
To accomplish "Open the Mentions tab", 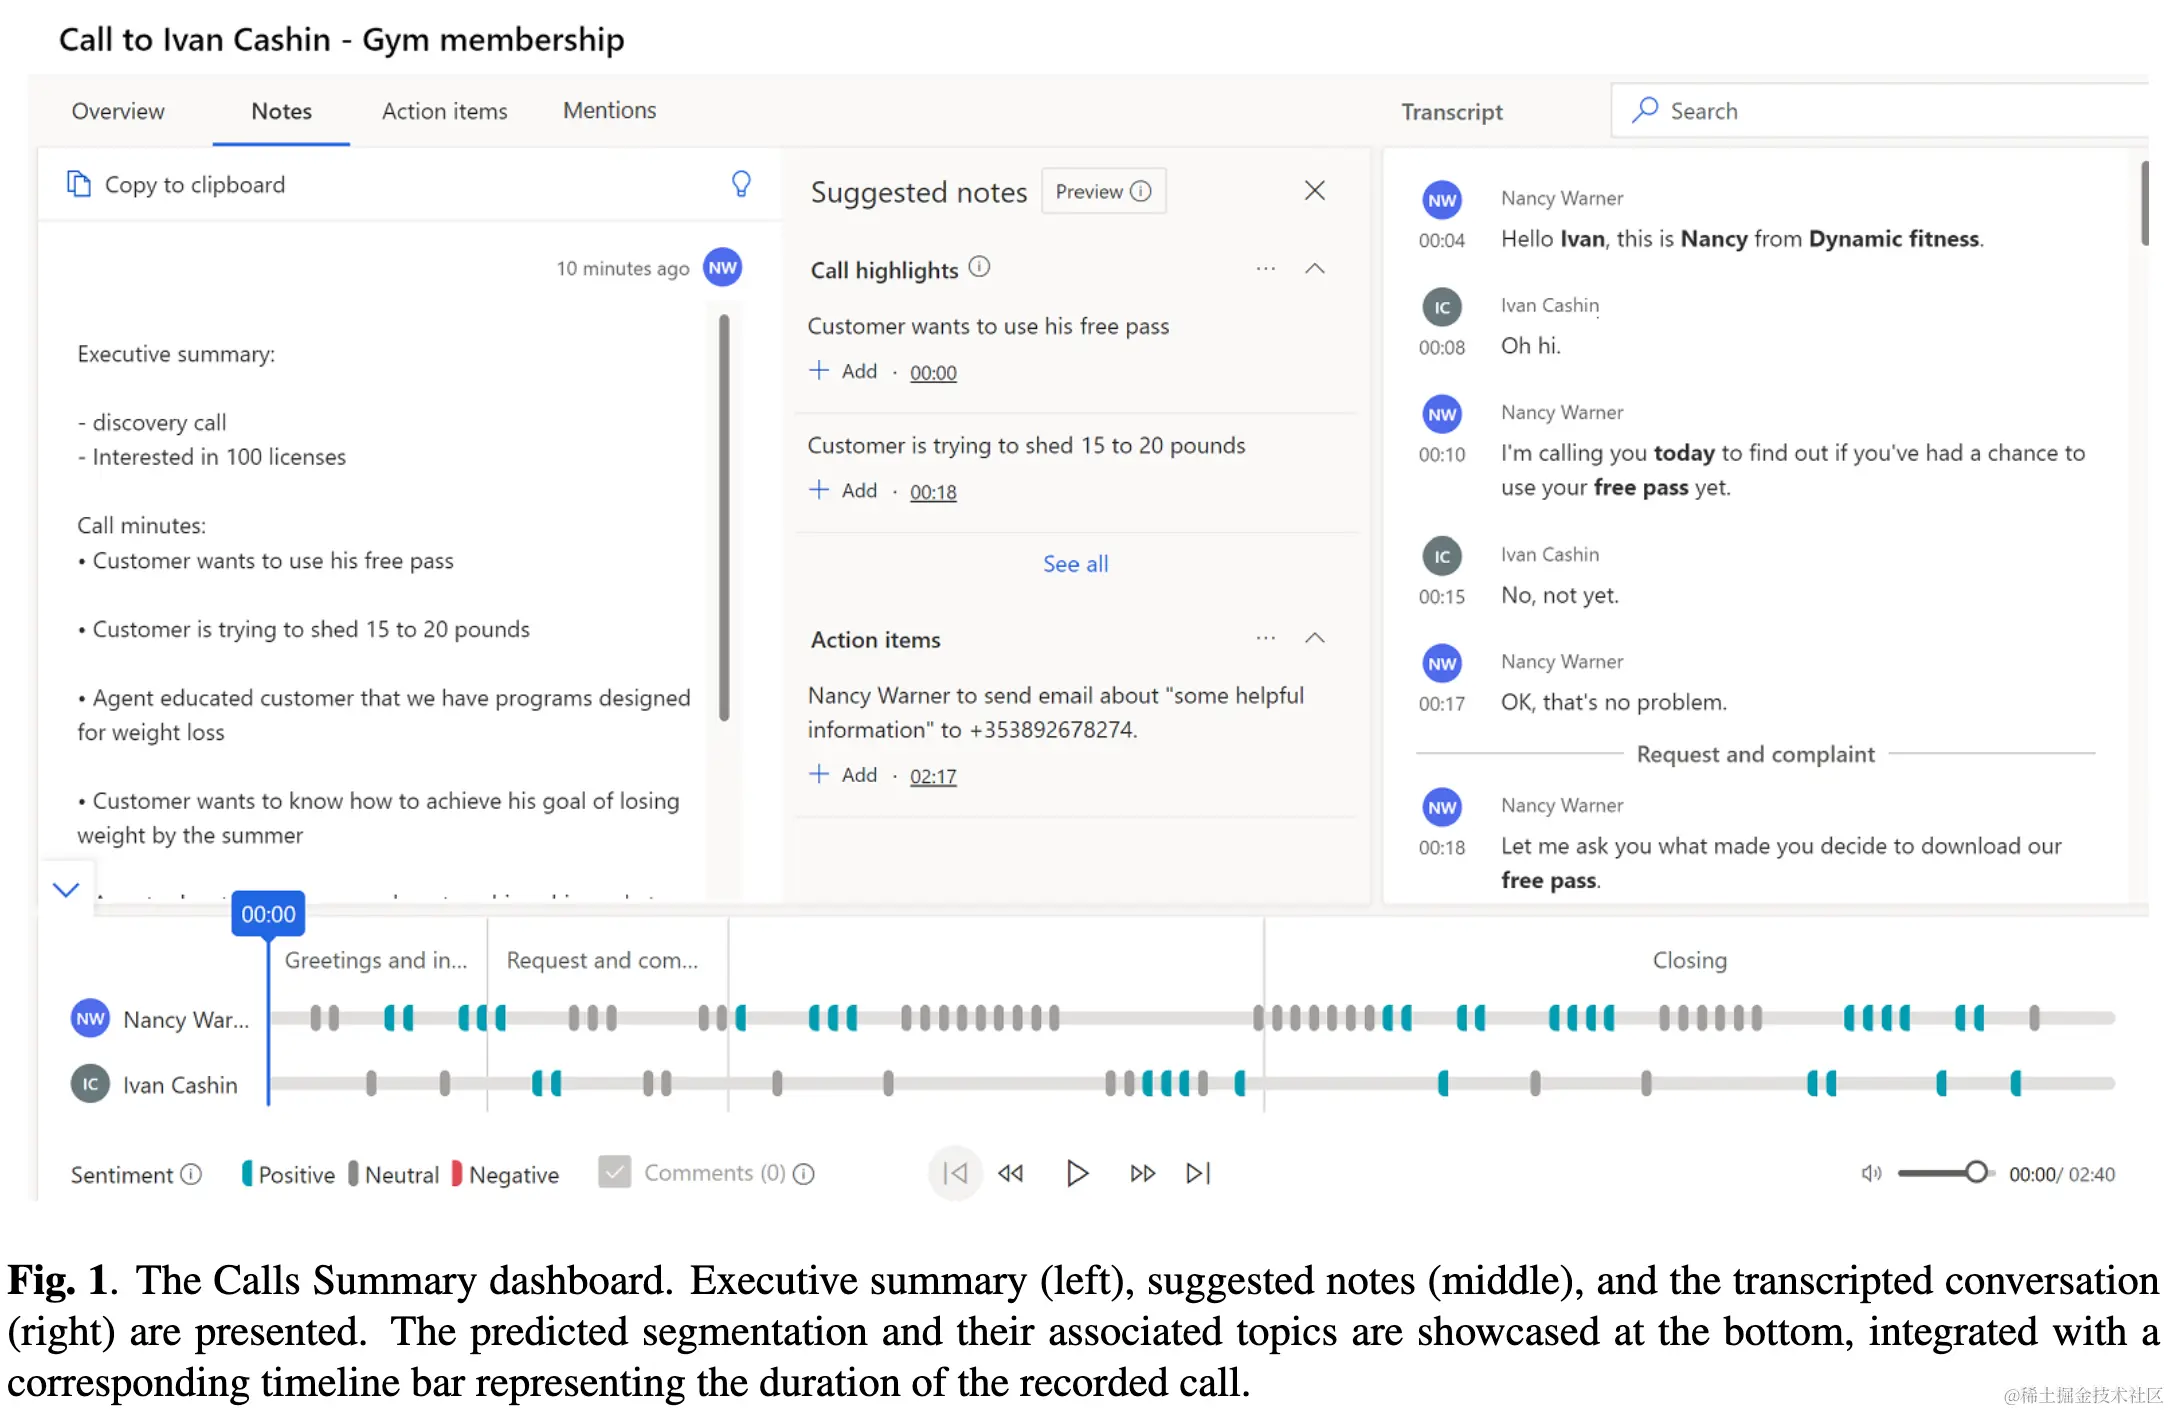I will pyautogui.click(x=609, y=110).
